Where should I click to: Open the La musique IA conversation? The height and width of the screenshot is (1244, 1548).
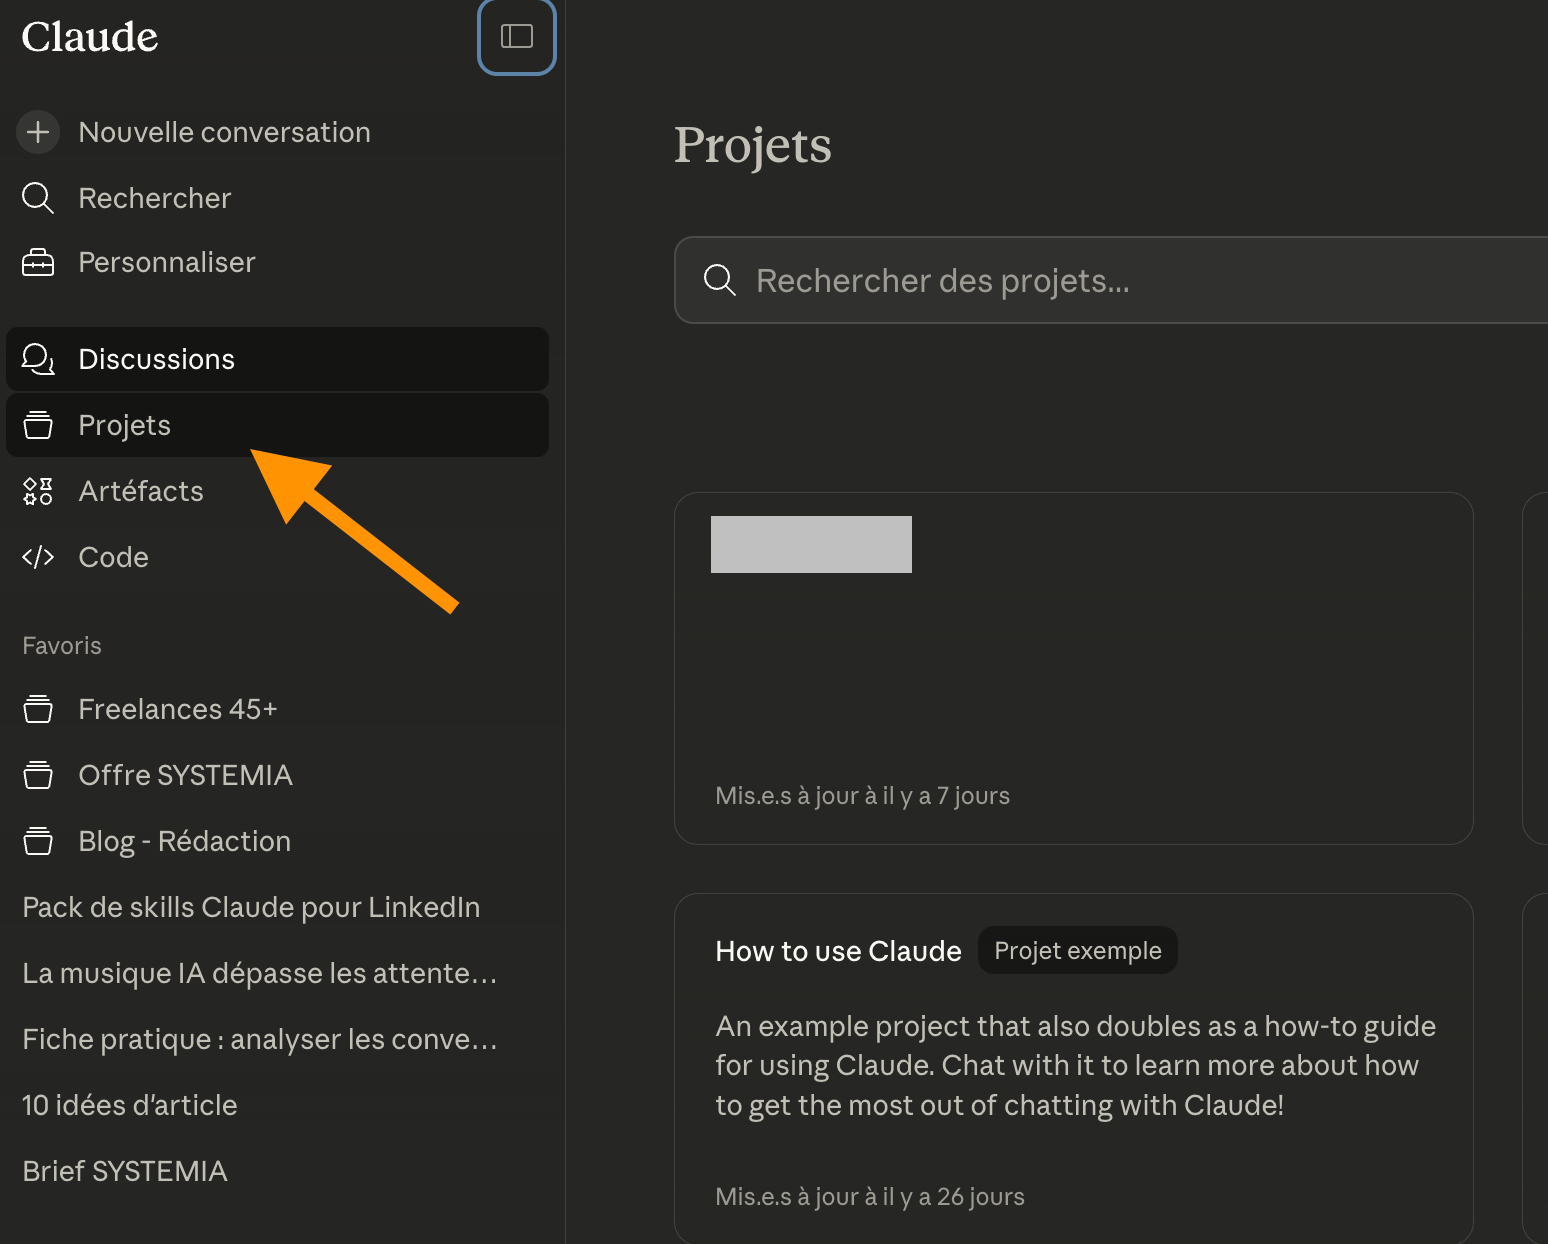(259, 973)
